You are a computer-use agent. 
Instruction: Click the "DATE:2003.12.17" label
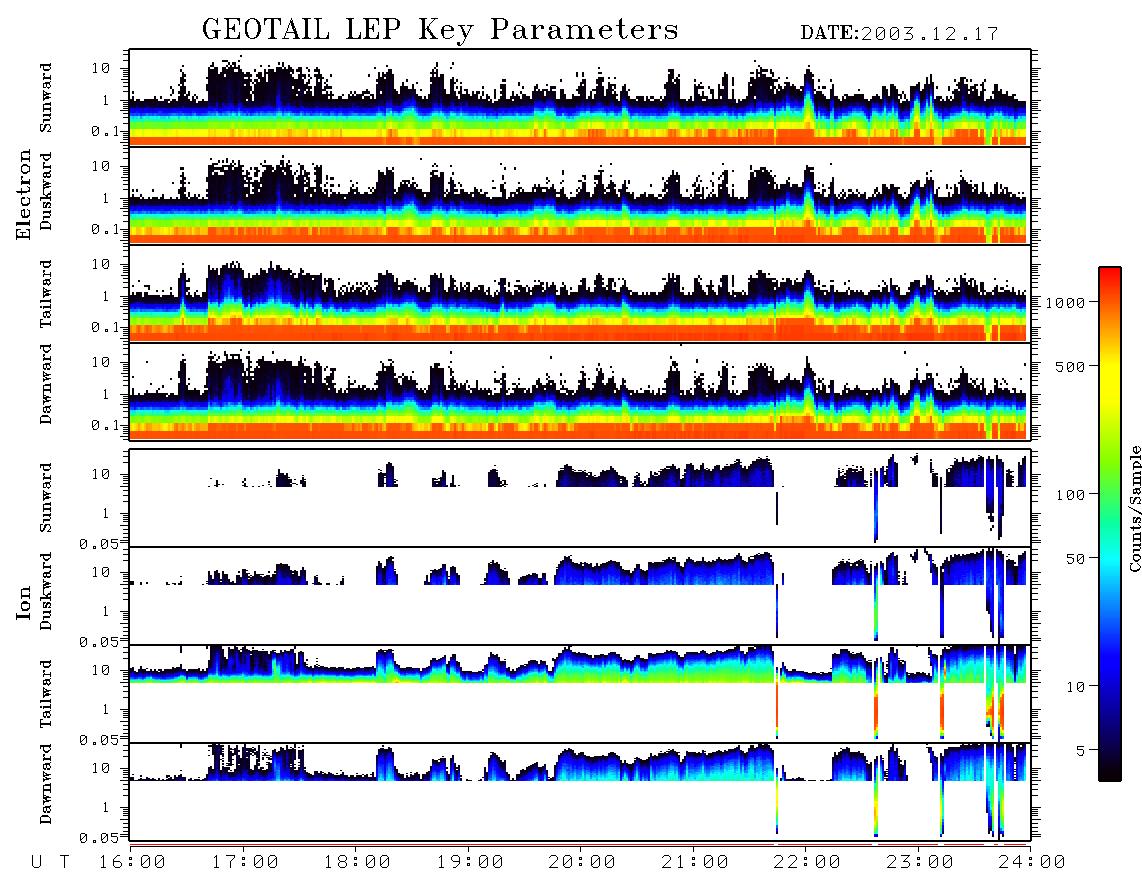pos(899,34)
